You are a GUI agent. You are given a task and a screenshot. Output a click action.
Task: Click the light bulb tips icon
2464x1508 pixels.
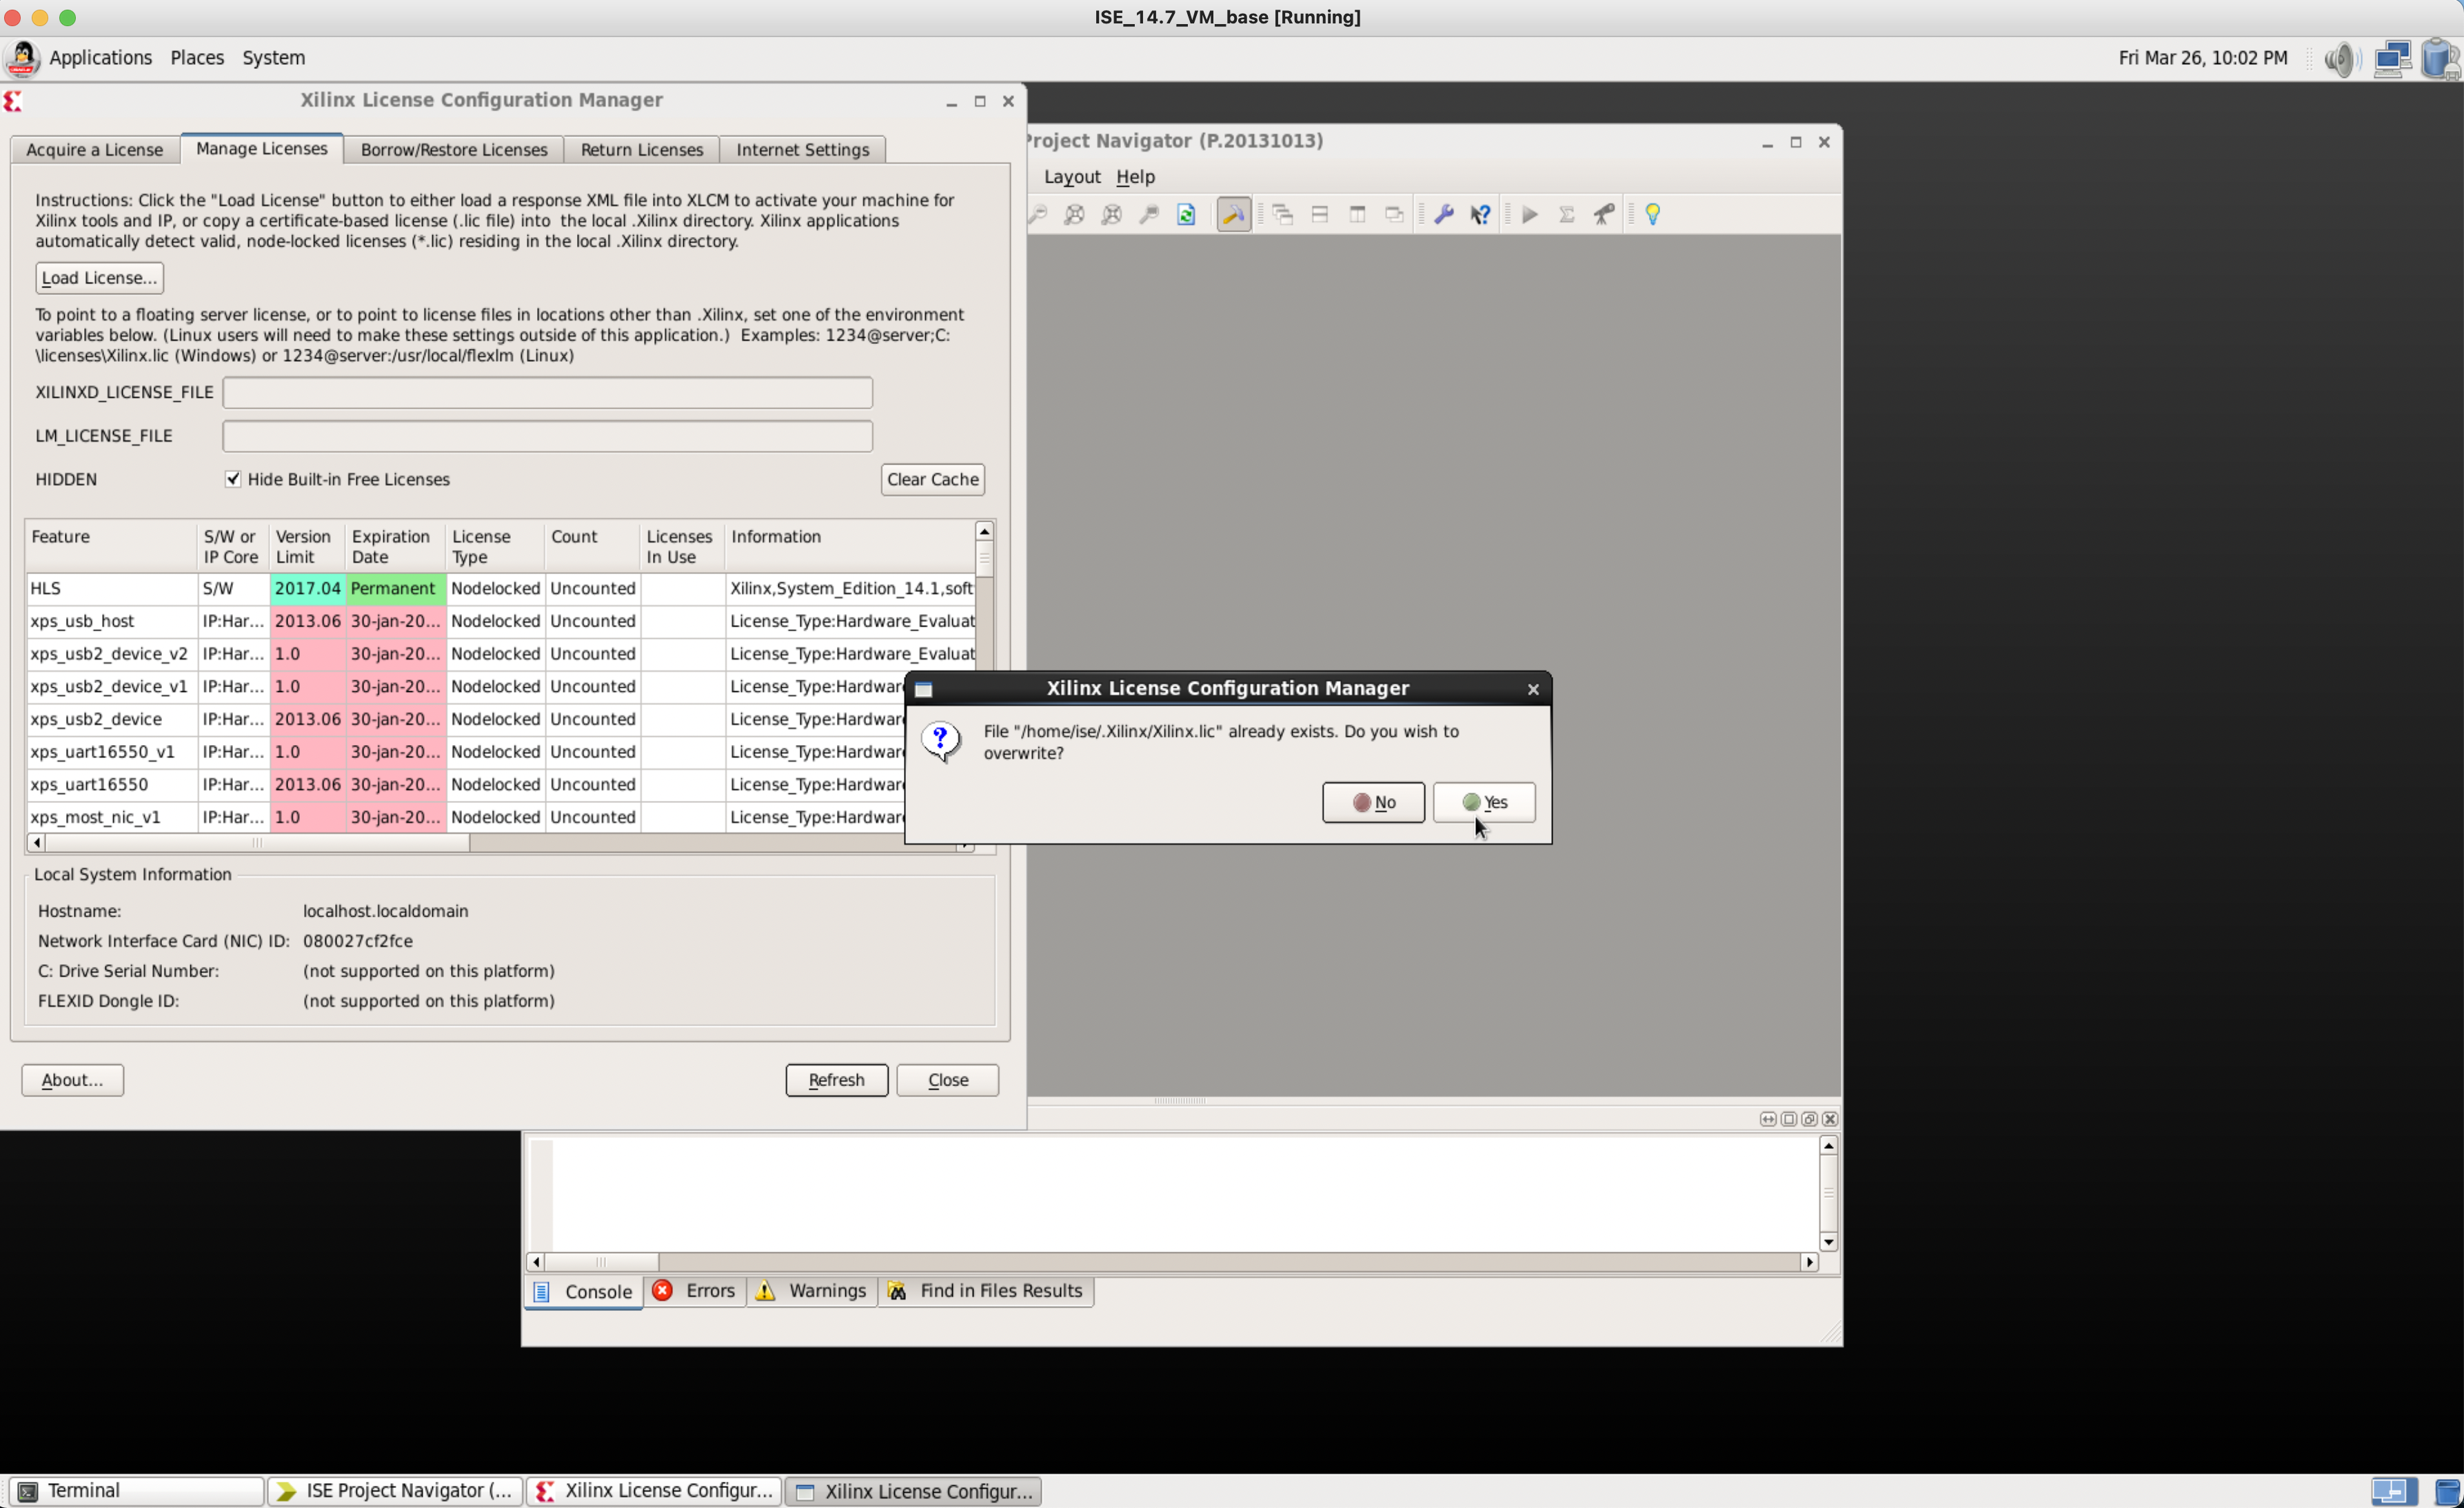tap(1653, 214)
